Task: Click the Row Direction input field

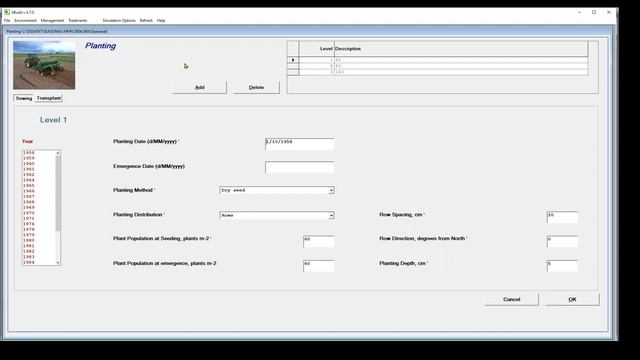Action: 562,241
